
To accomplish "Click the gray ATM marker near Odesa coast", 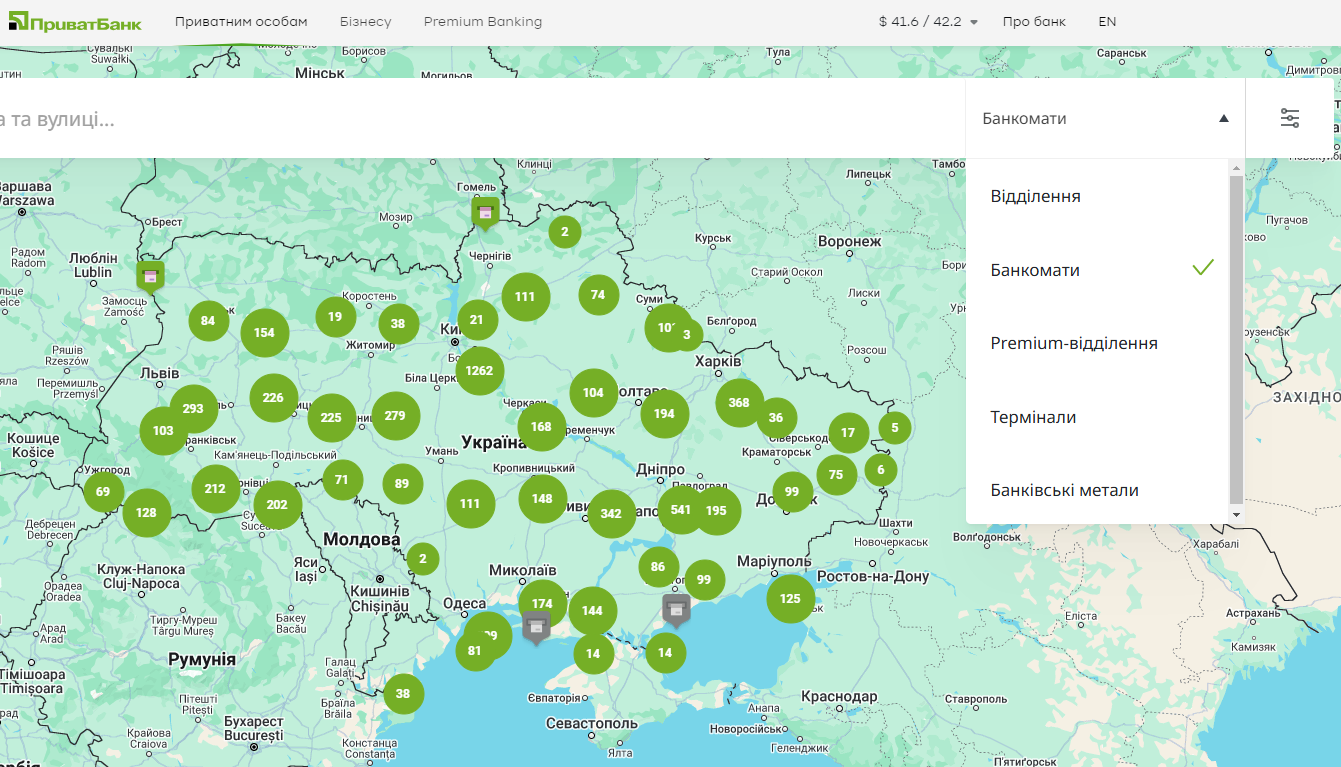I will click(x=537, y=627).
